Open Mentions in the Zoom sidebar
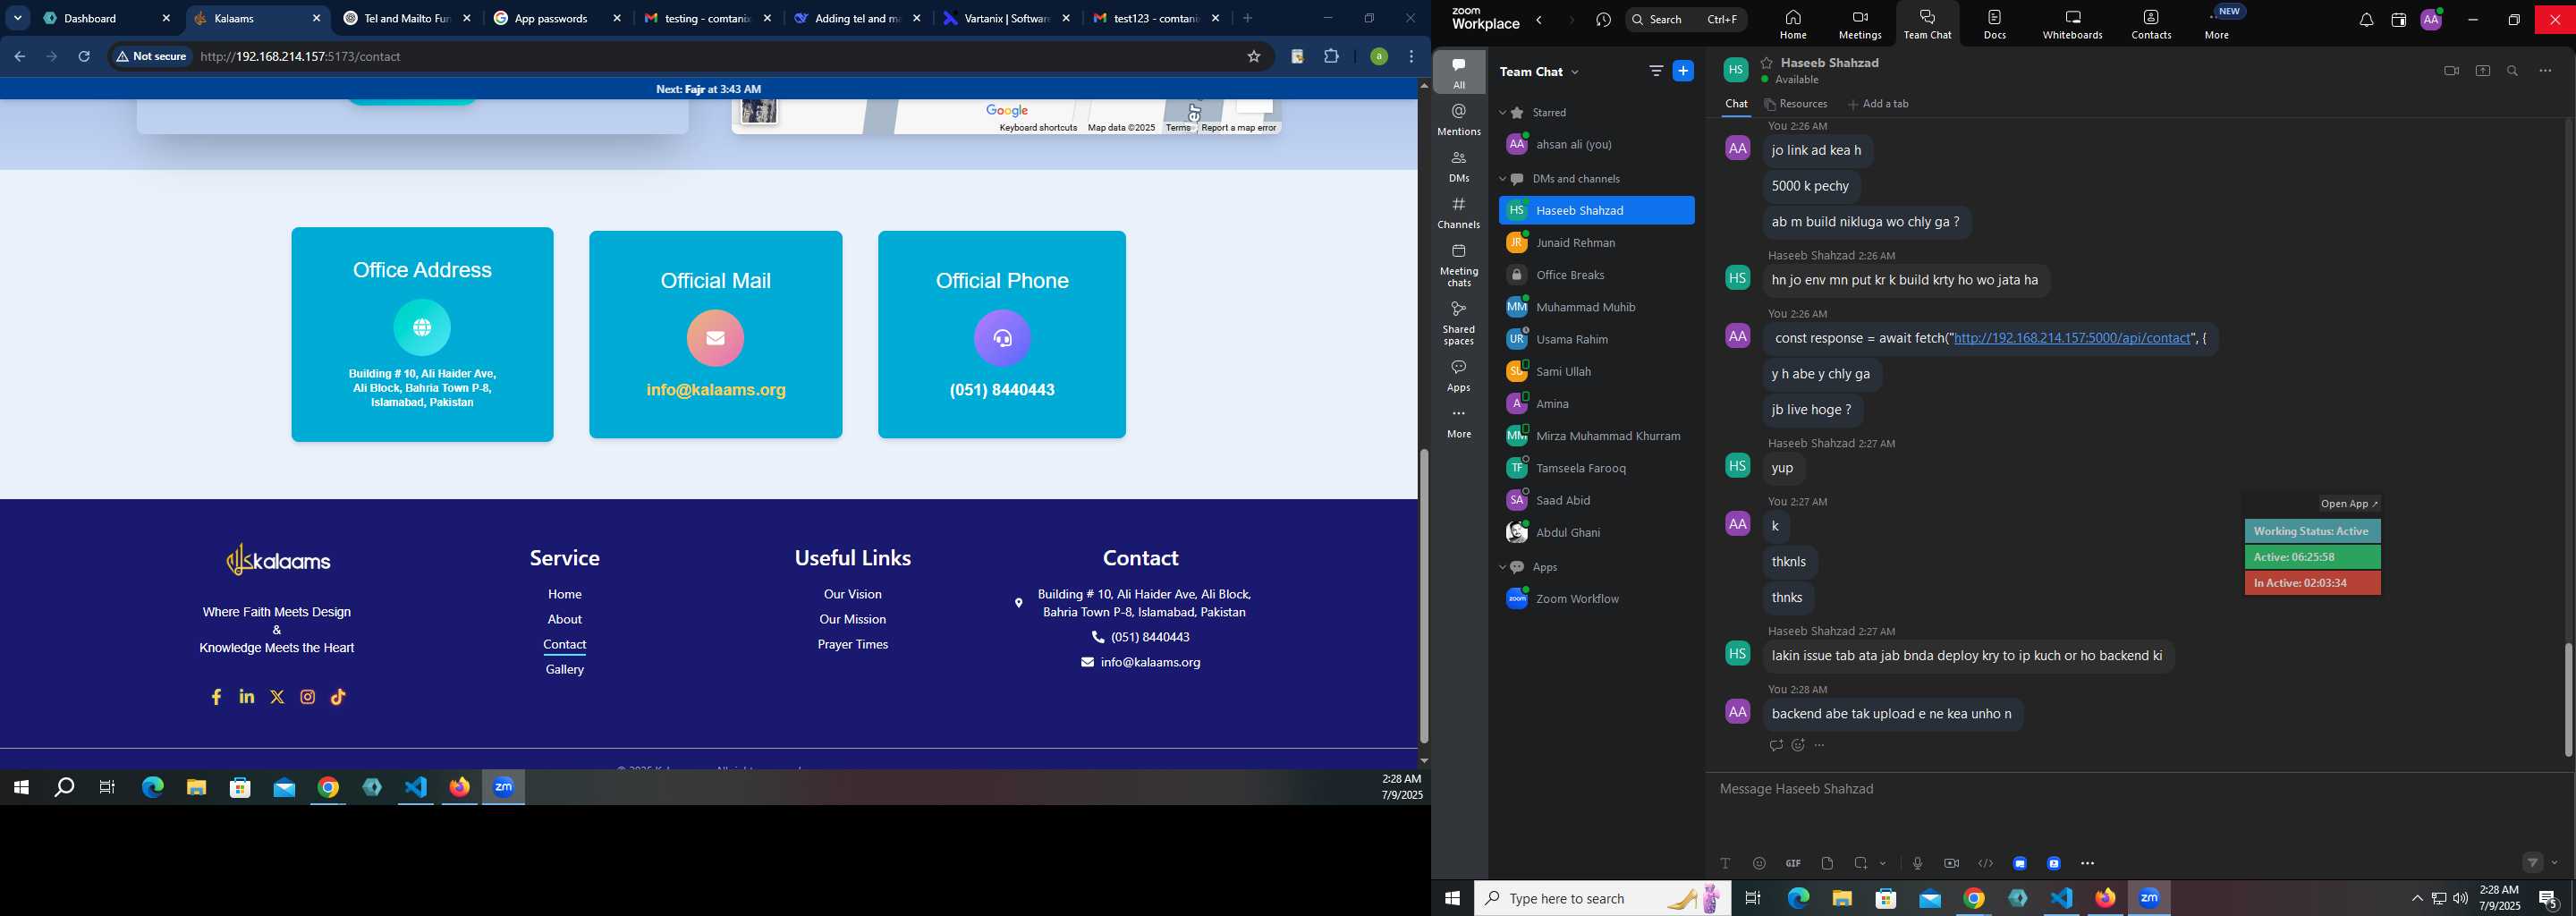Viewport: 2576px width, 916px height. [x=1459, y=120]
